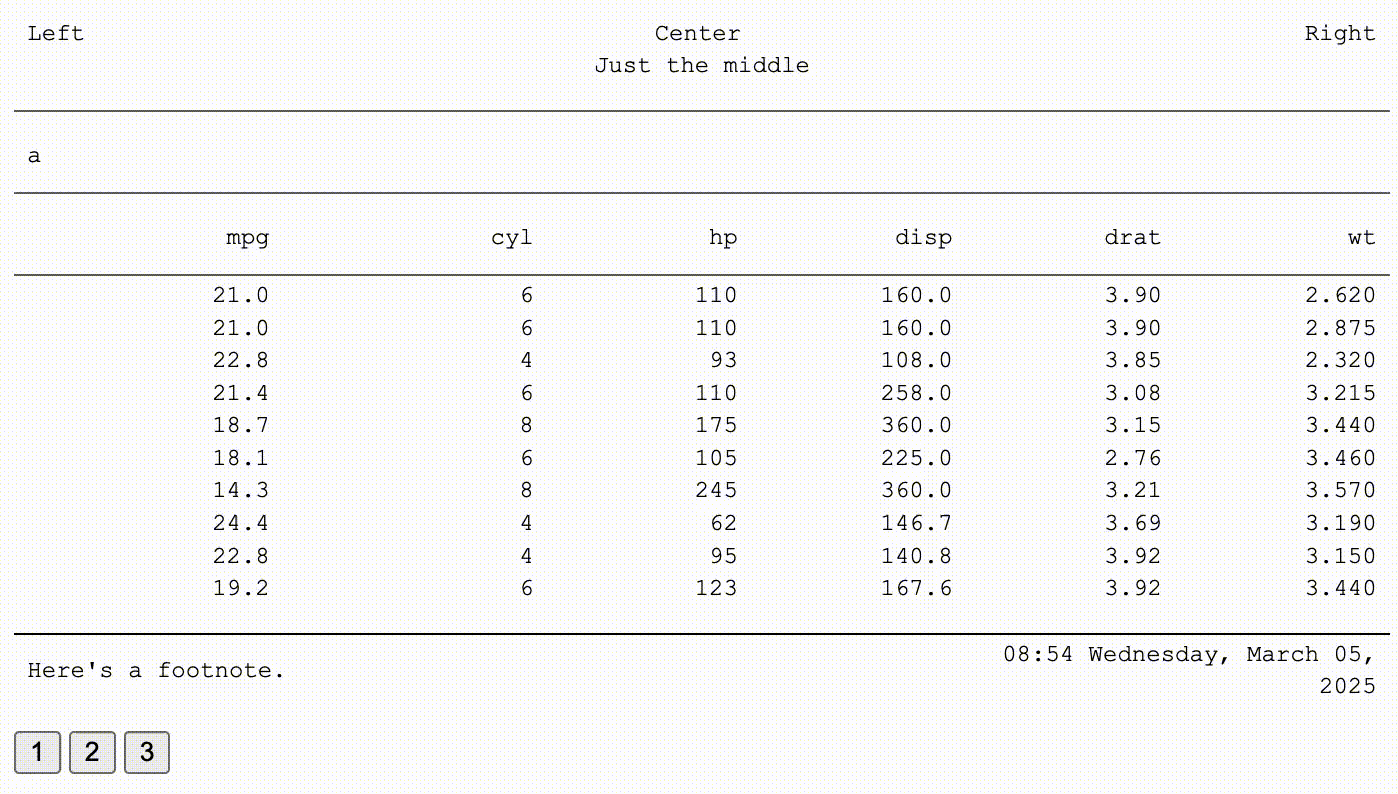Select the 'Just the middle' subtitle
Image resolution: width=1398 pixels, height=794 pixels.
(x=701, y=66)
